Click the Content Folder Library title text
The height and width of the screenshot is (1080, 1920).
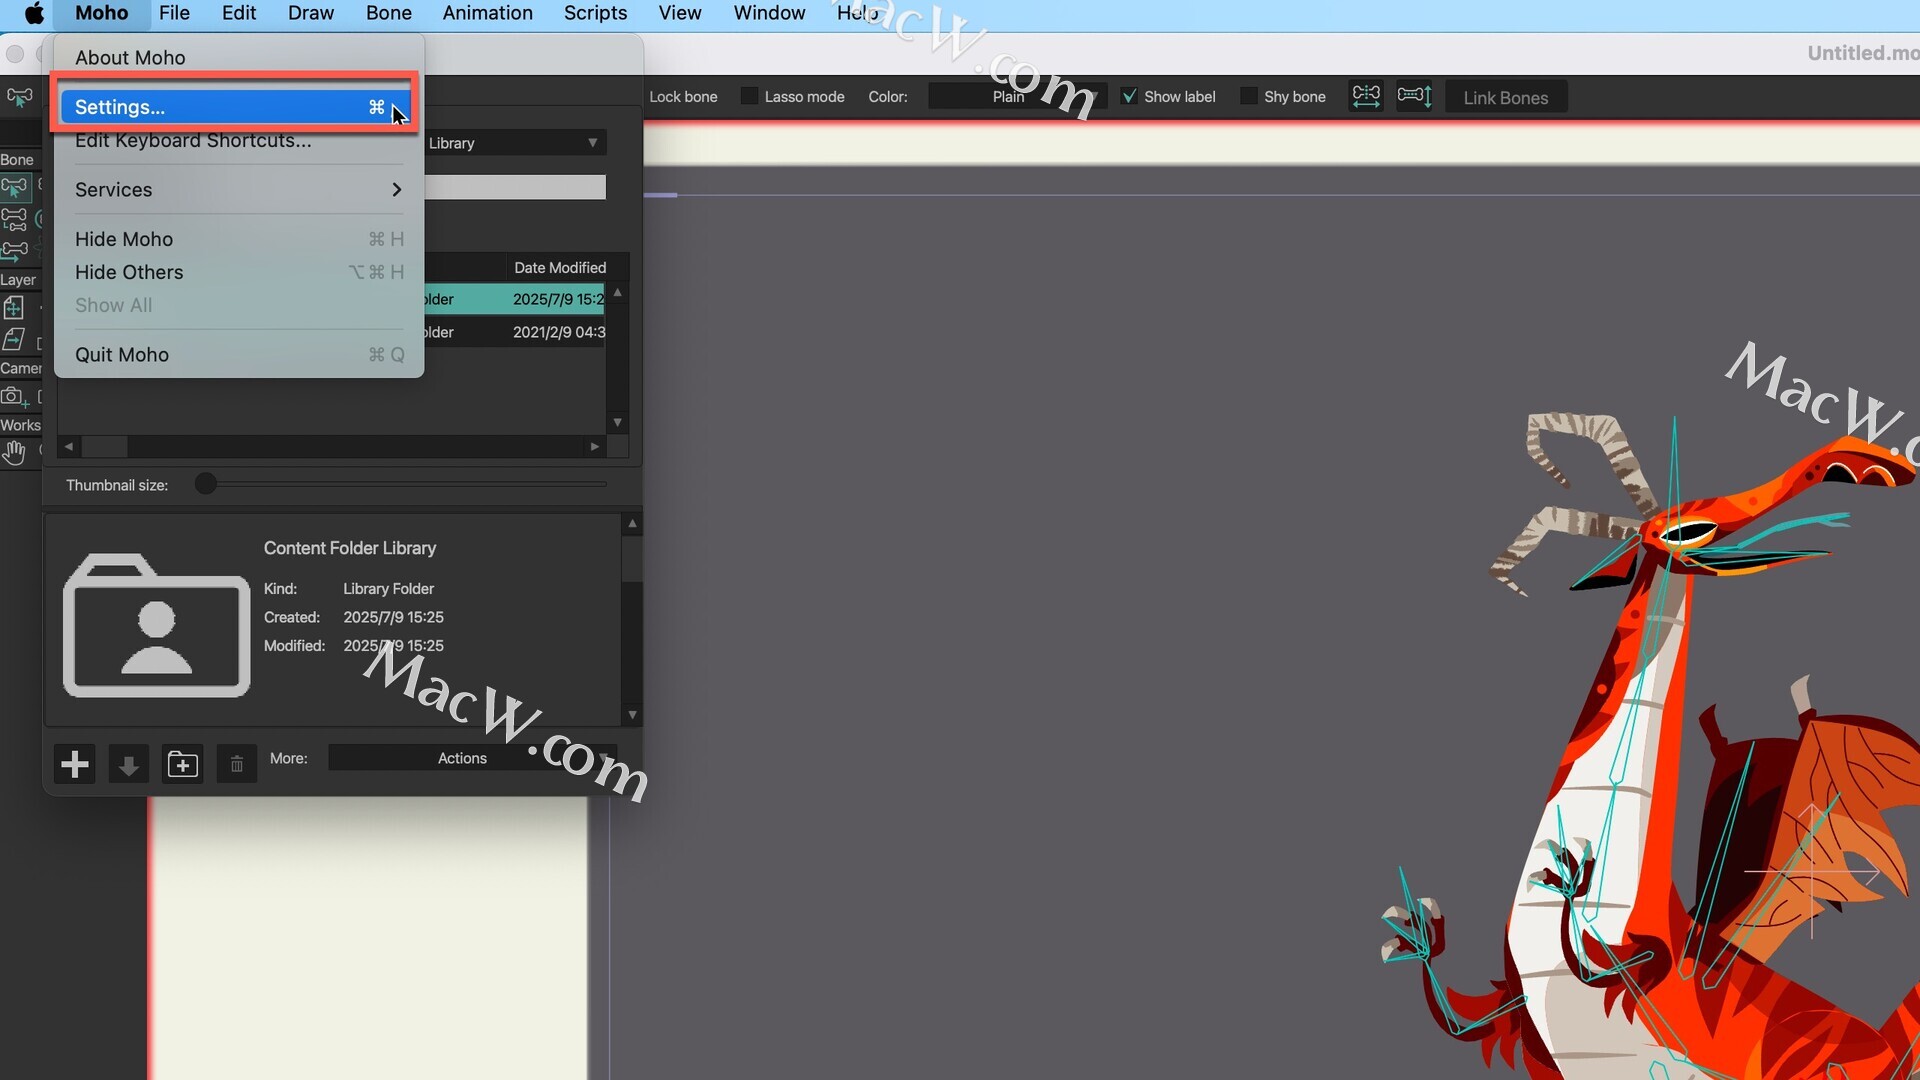point(350,548)
